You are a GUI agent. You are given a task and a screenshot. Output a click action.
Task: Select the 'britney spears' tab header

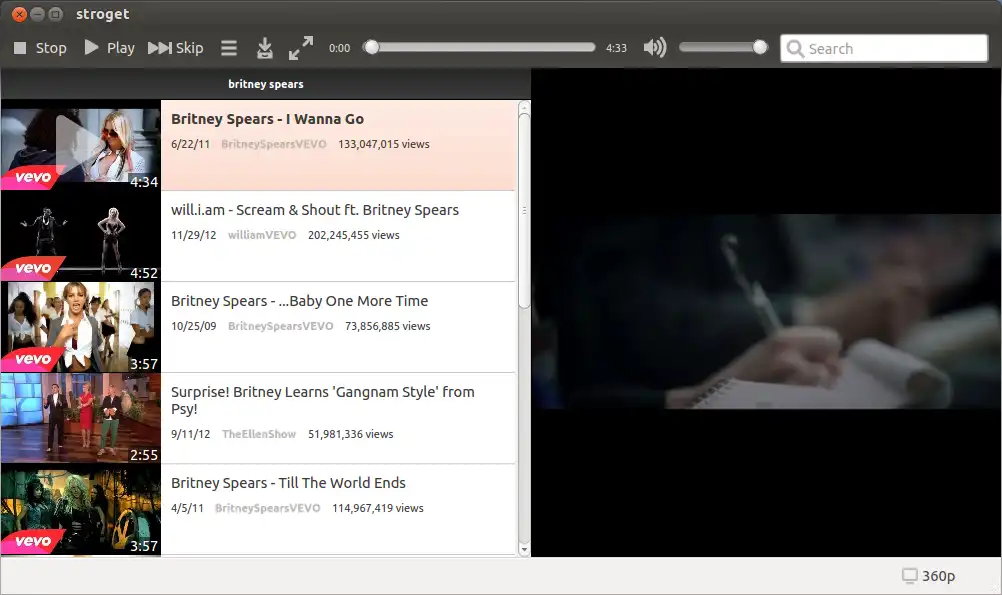click(266, 84)
